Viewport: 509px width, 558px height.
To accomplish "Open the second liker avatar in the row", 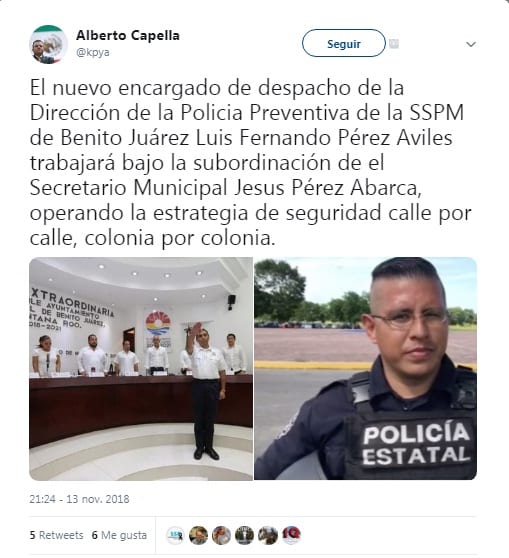I will click(x=198, y=535).
